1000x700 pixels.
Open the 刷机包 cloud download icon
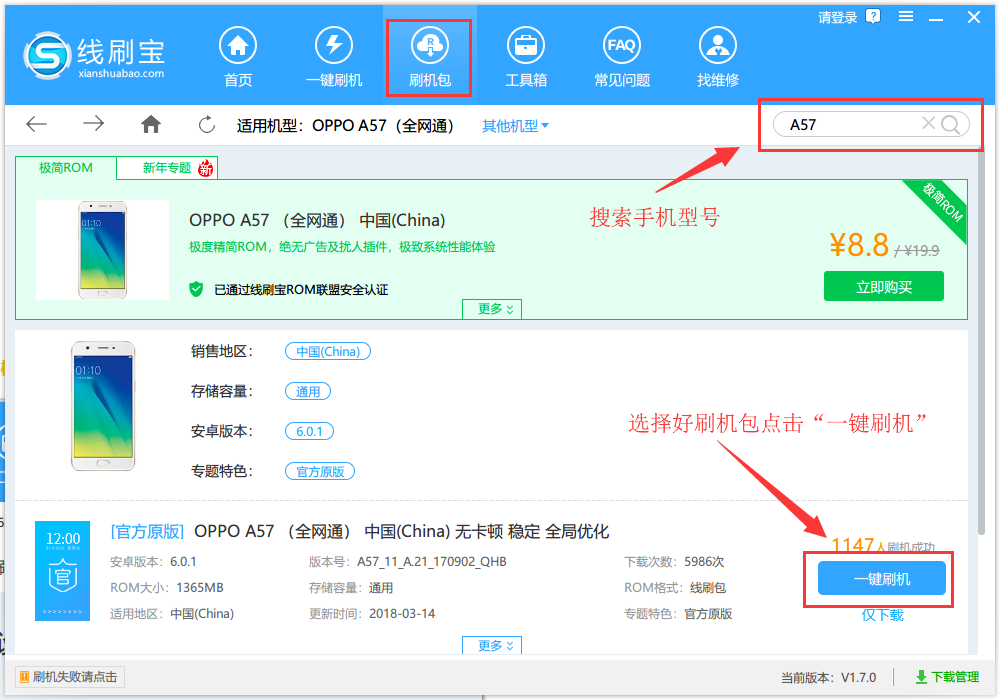[429, 43]
